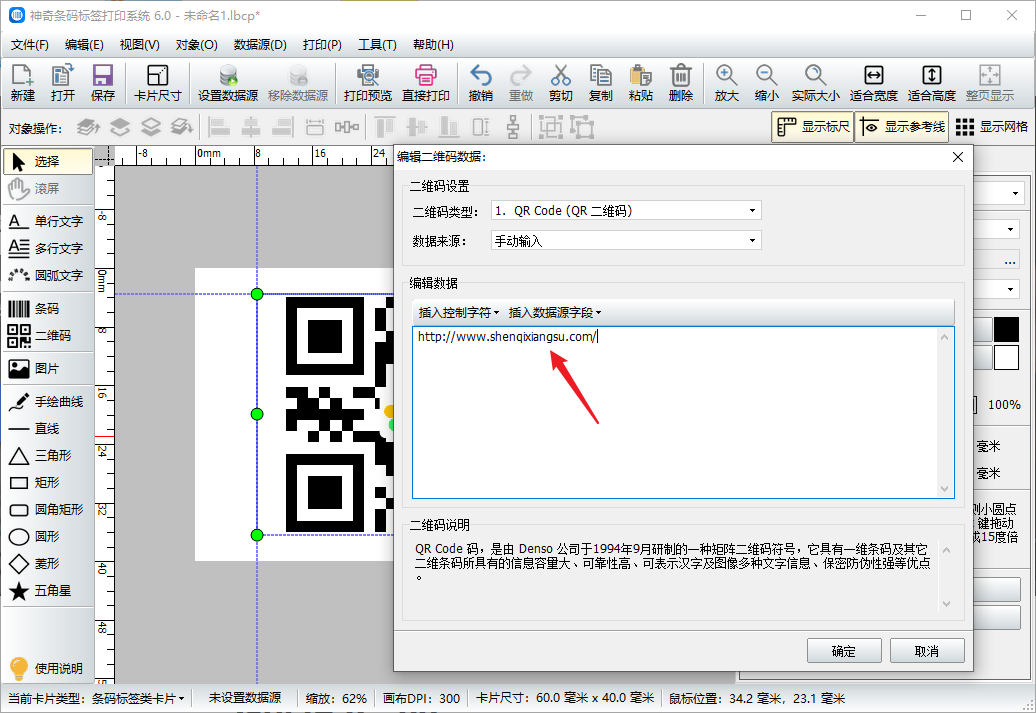
Task: Pick the black color swatch
Action: coord(1006,330)
